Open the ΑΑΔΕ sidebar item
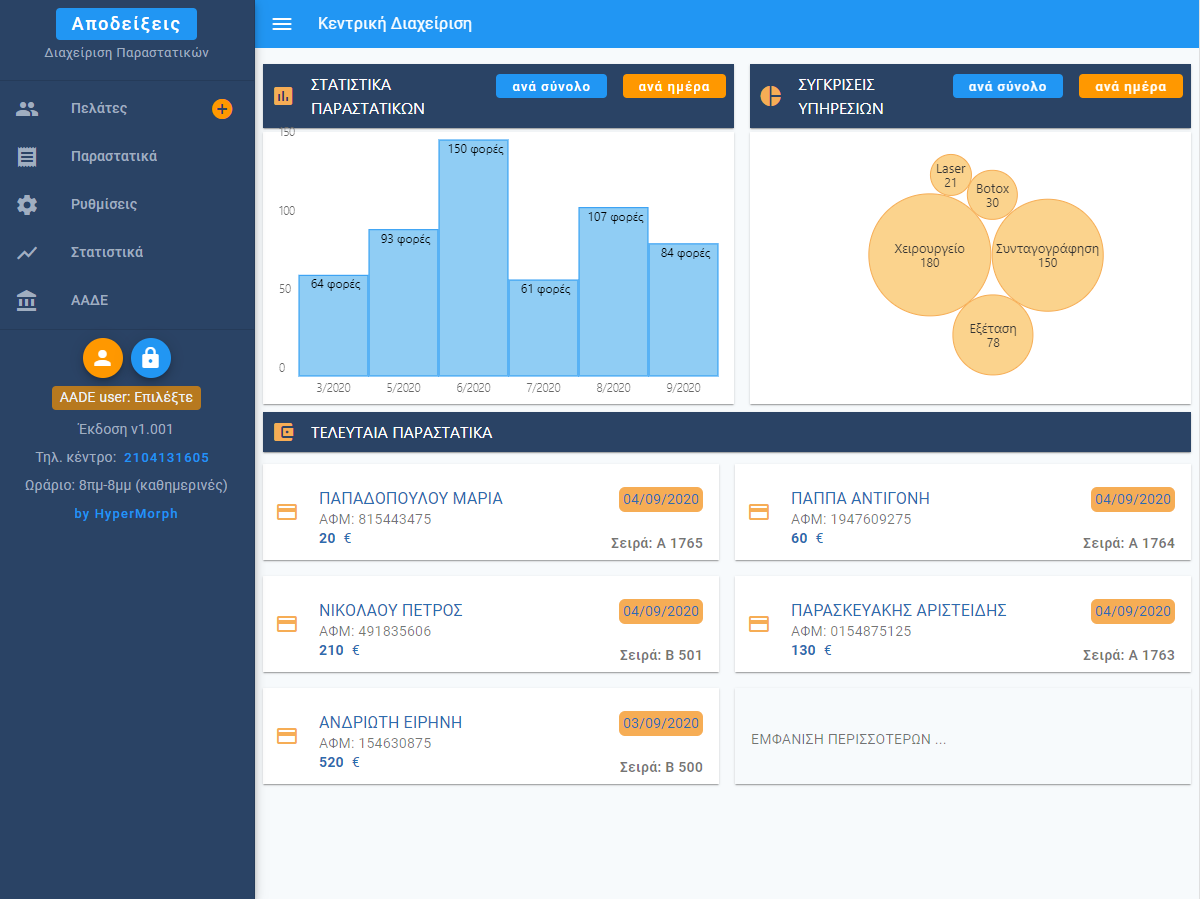Screen dimensions: 1200x899 [x=89, y=300]
